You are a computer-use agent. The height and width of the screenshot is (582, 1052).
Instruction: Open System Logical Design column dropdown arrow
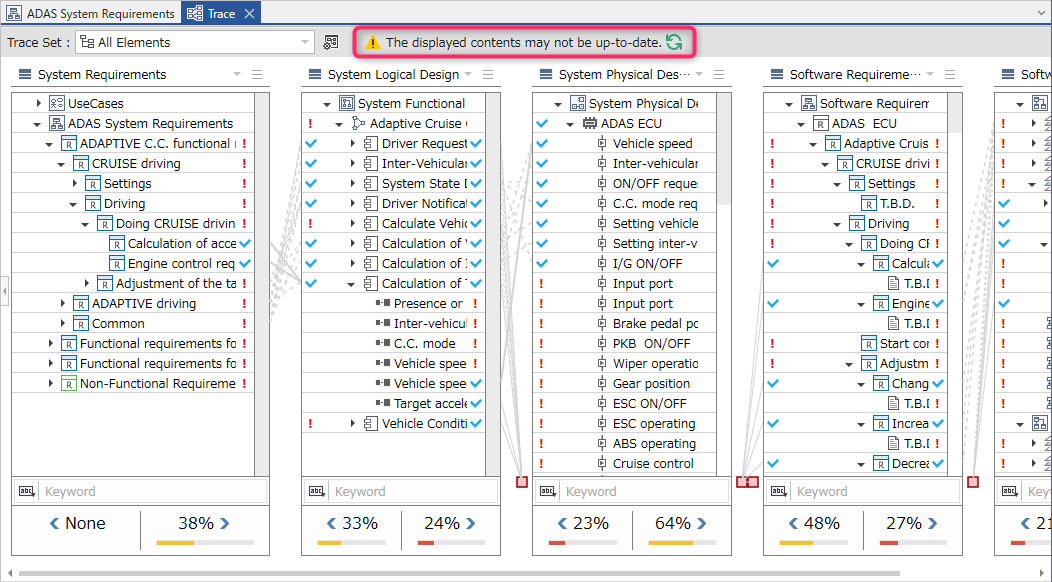[x=468, y=75]
